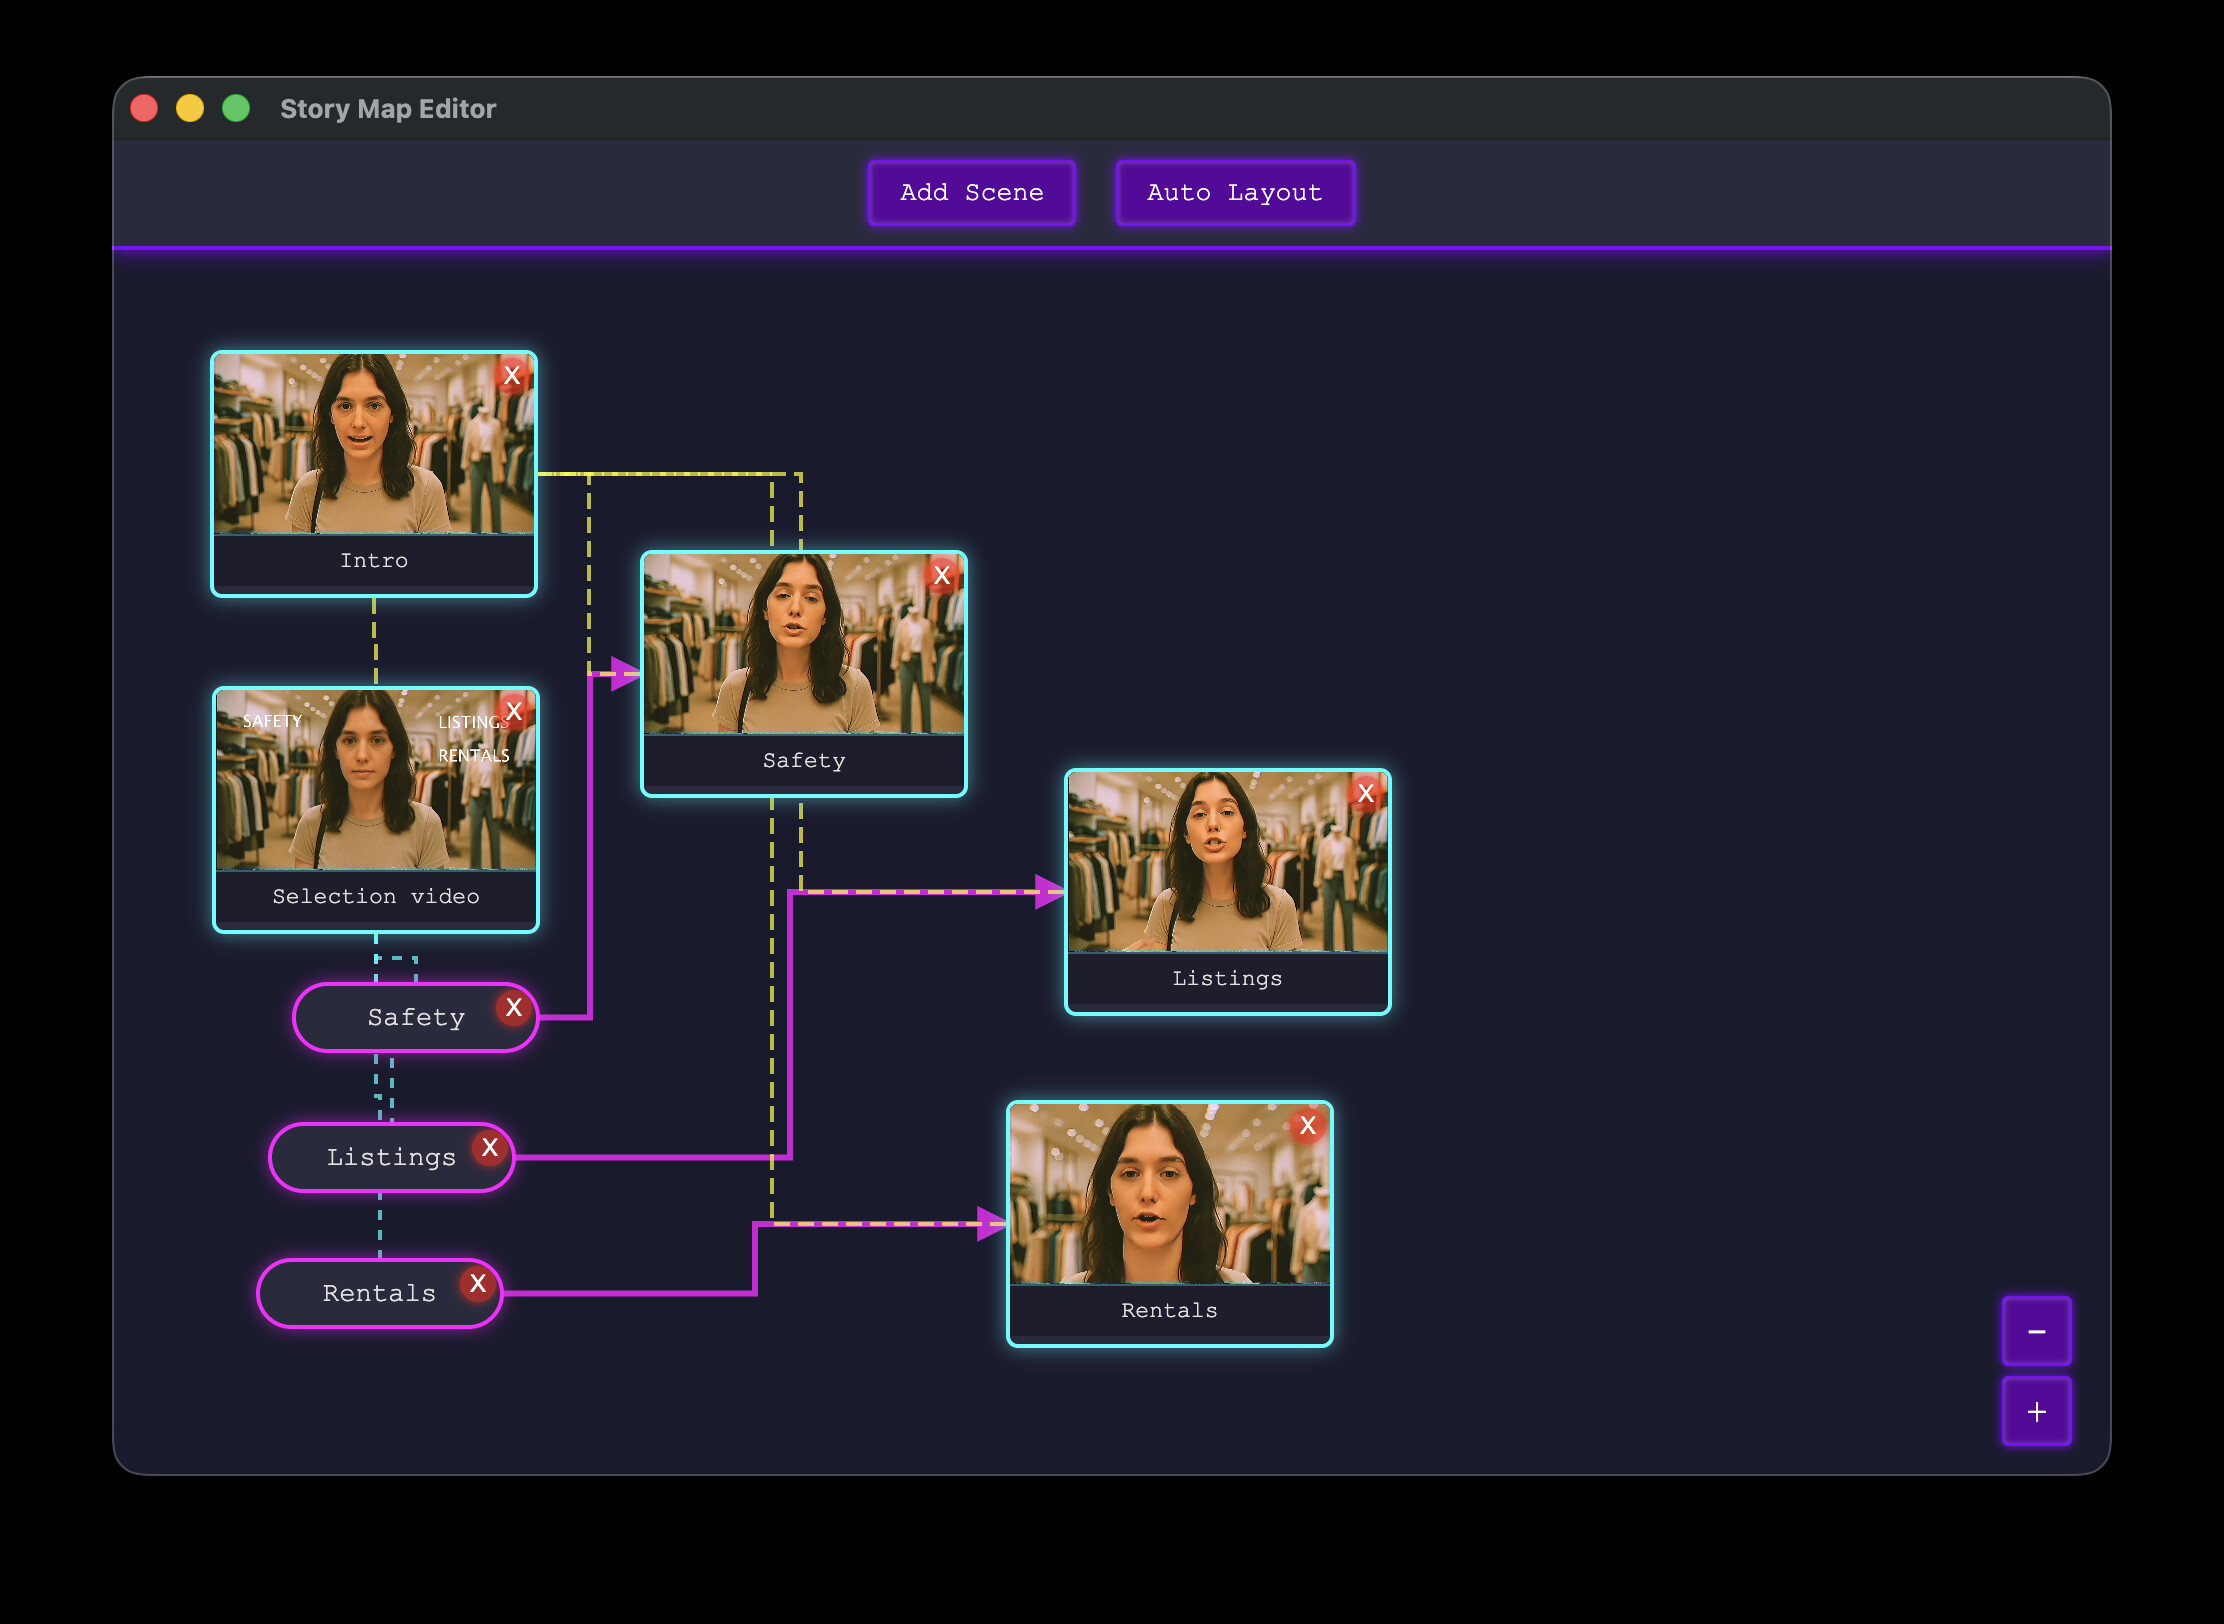Select the Rentals scene card thumbnail

[1170, 1194]
